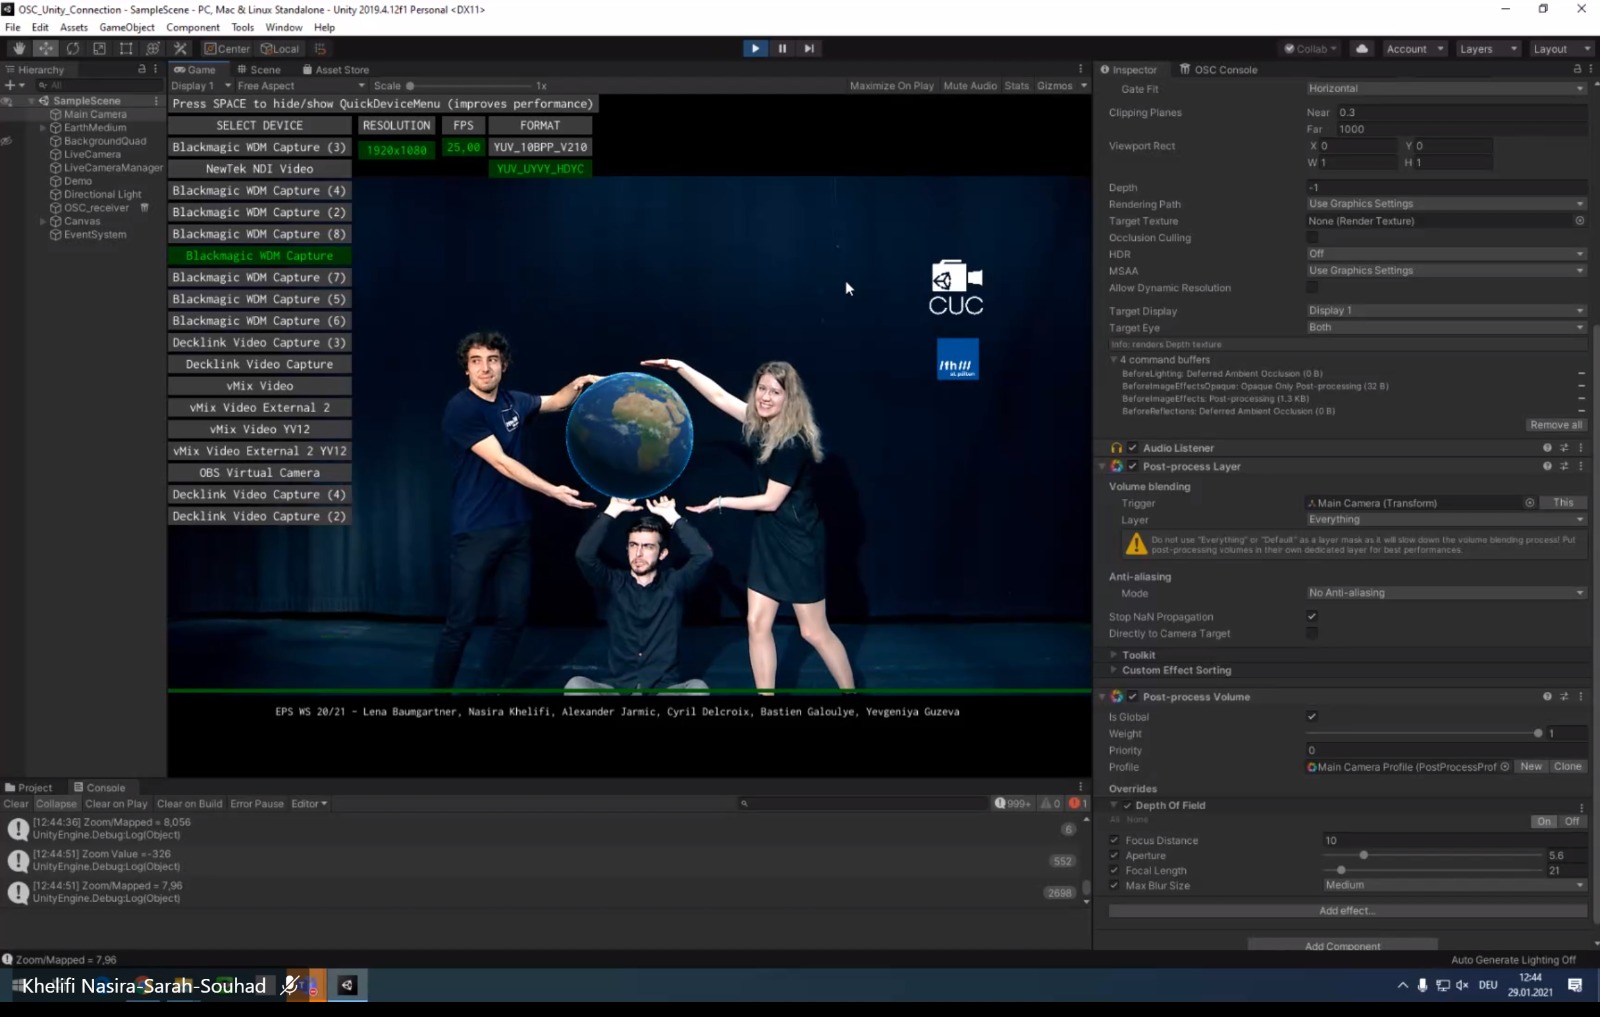
Task: Uncheck Stop NaN Propagation checkbox
Action: pyautogui.click(x=1312, y=616)
